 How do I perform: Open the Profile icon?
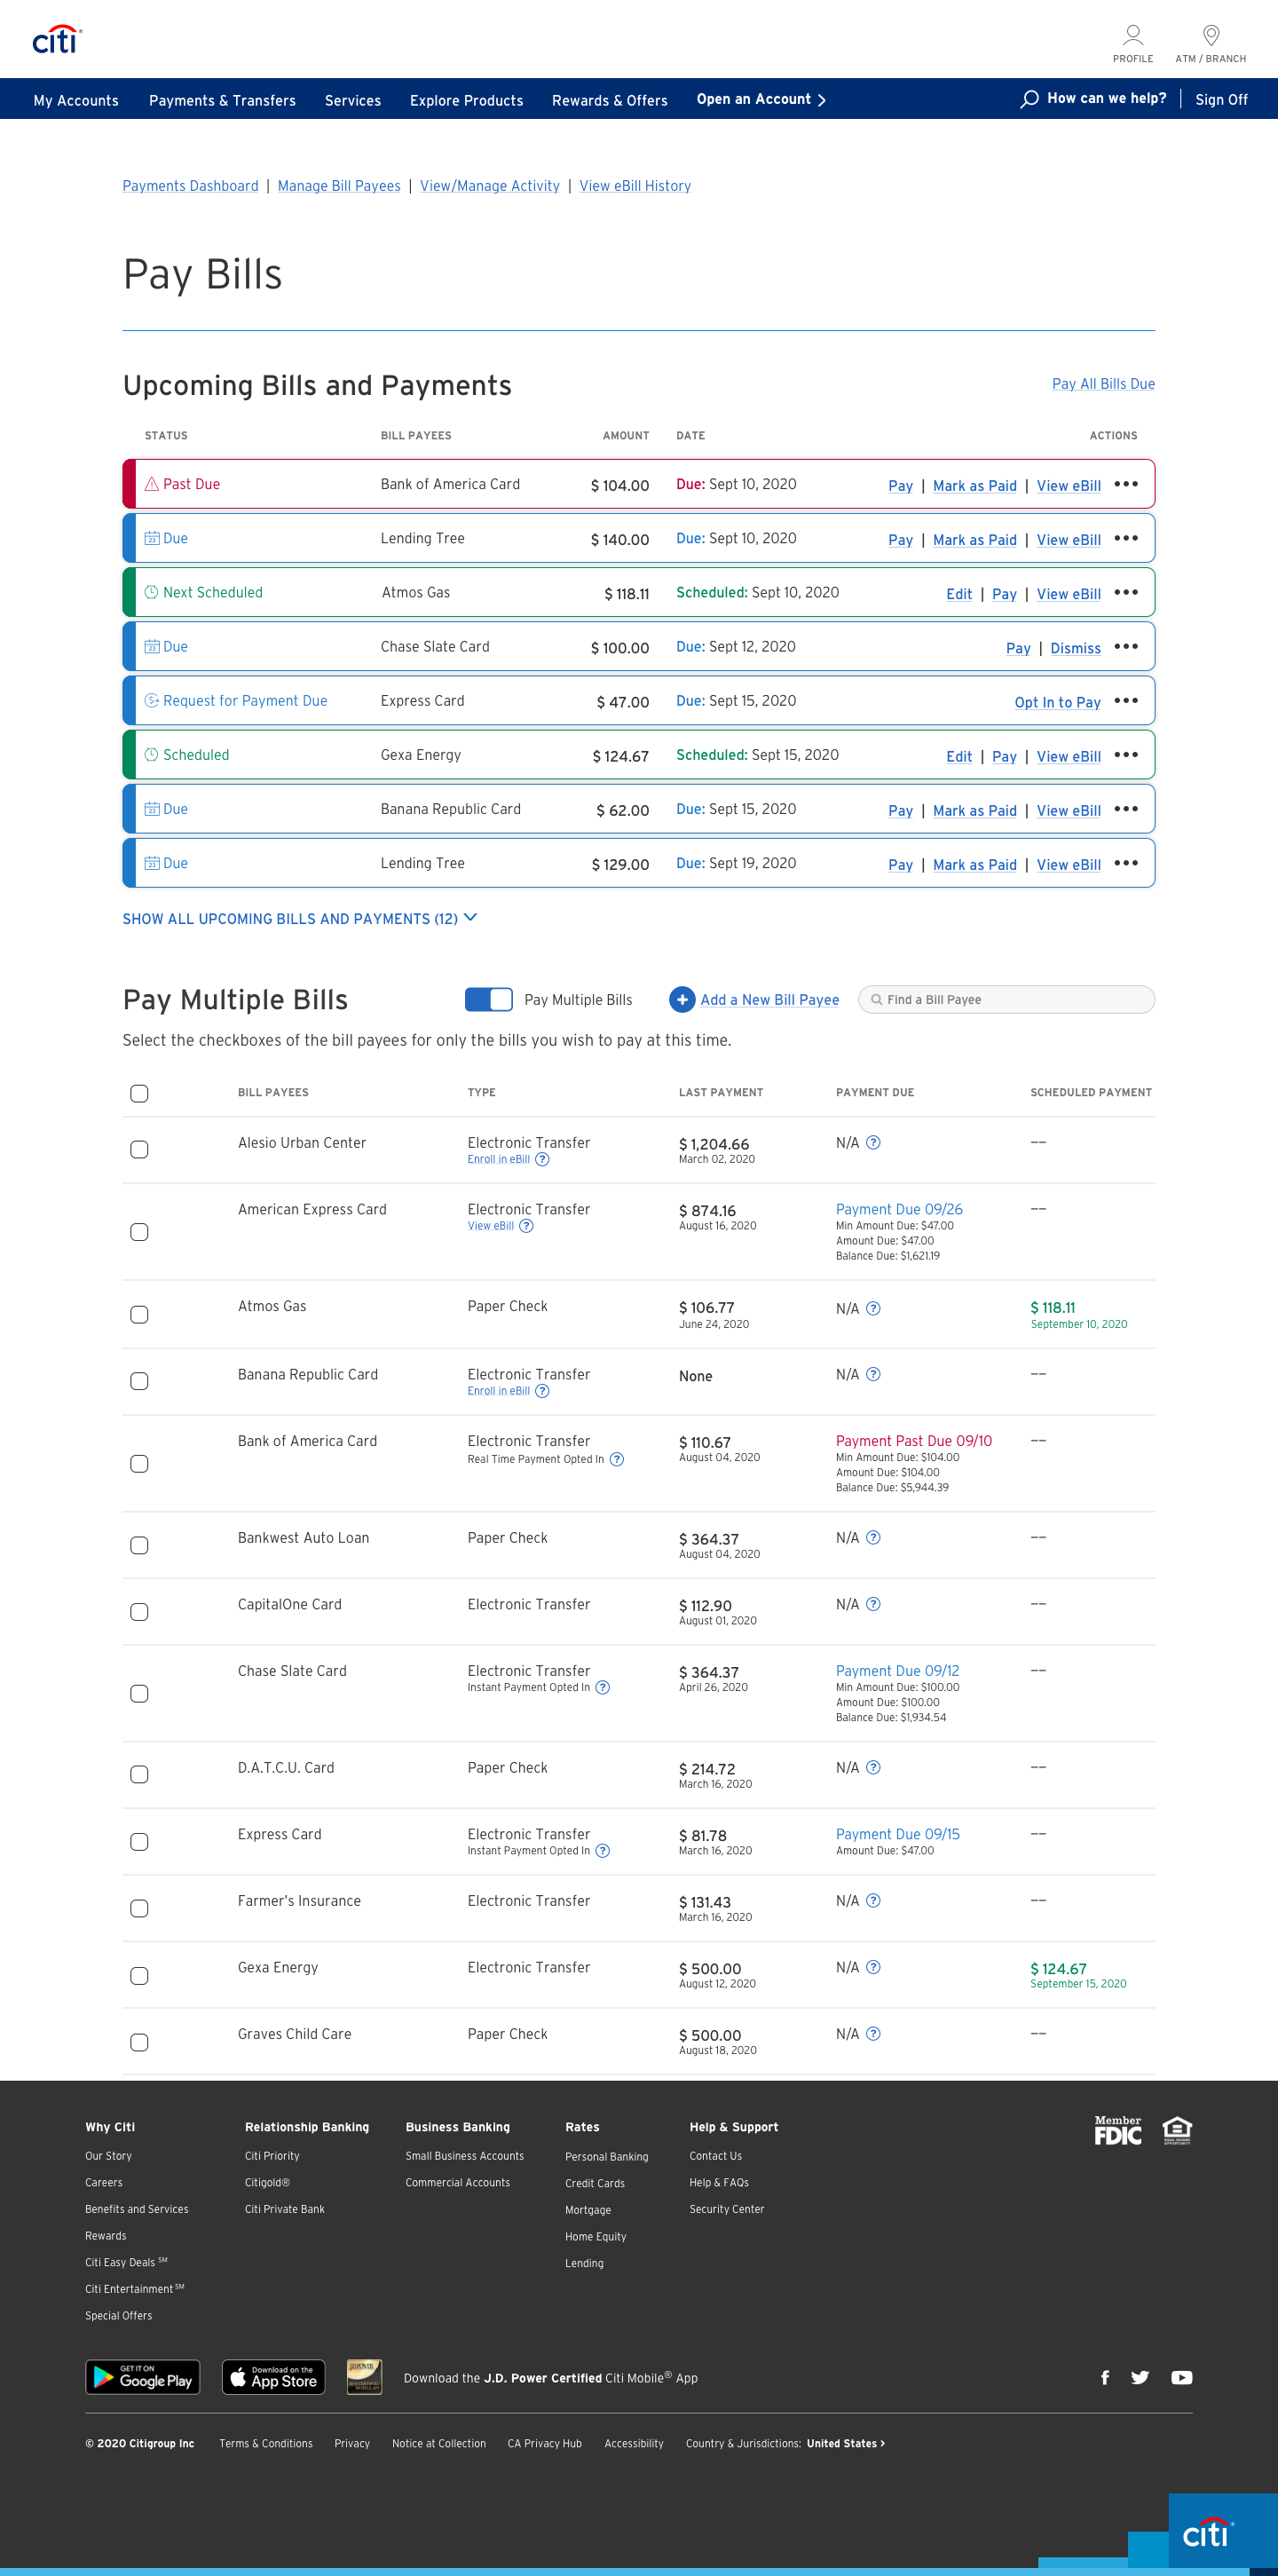click(1132, 44)
